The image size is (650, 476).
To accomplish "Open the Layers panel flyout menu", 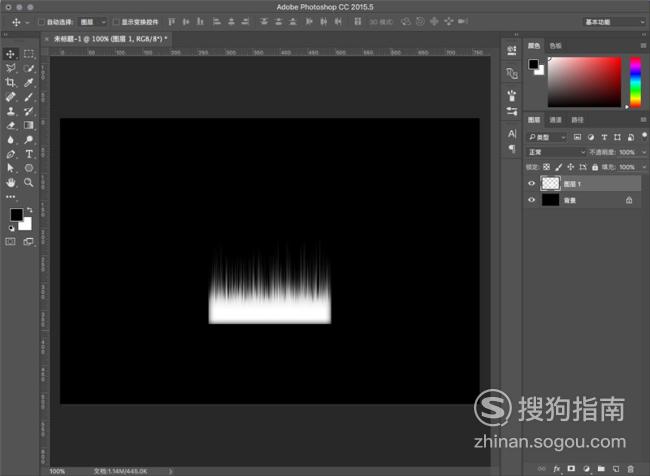I will (x=643, y=120).
